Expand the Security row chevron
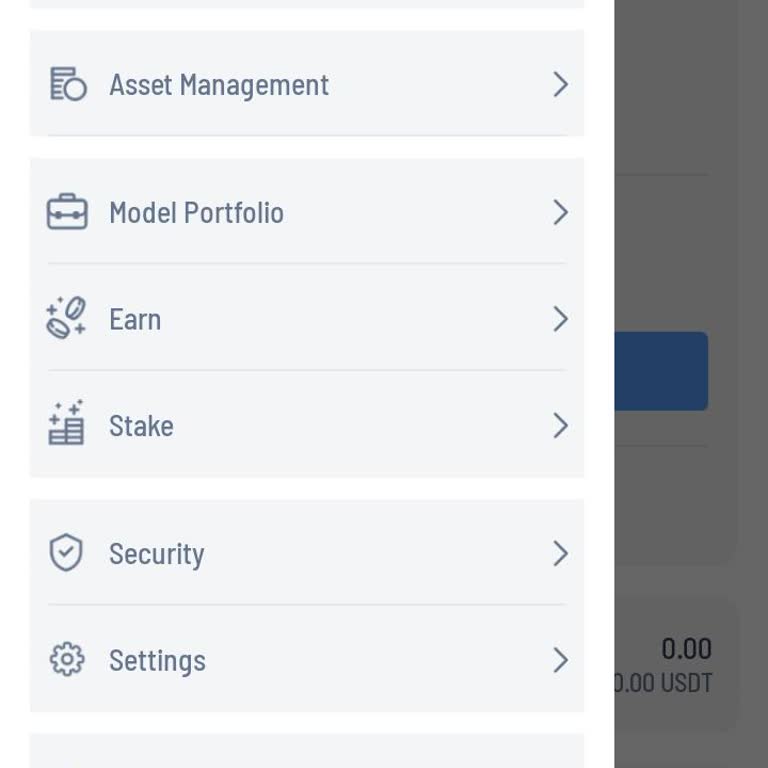 point(560,553)
